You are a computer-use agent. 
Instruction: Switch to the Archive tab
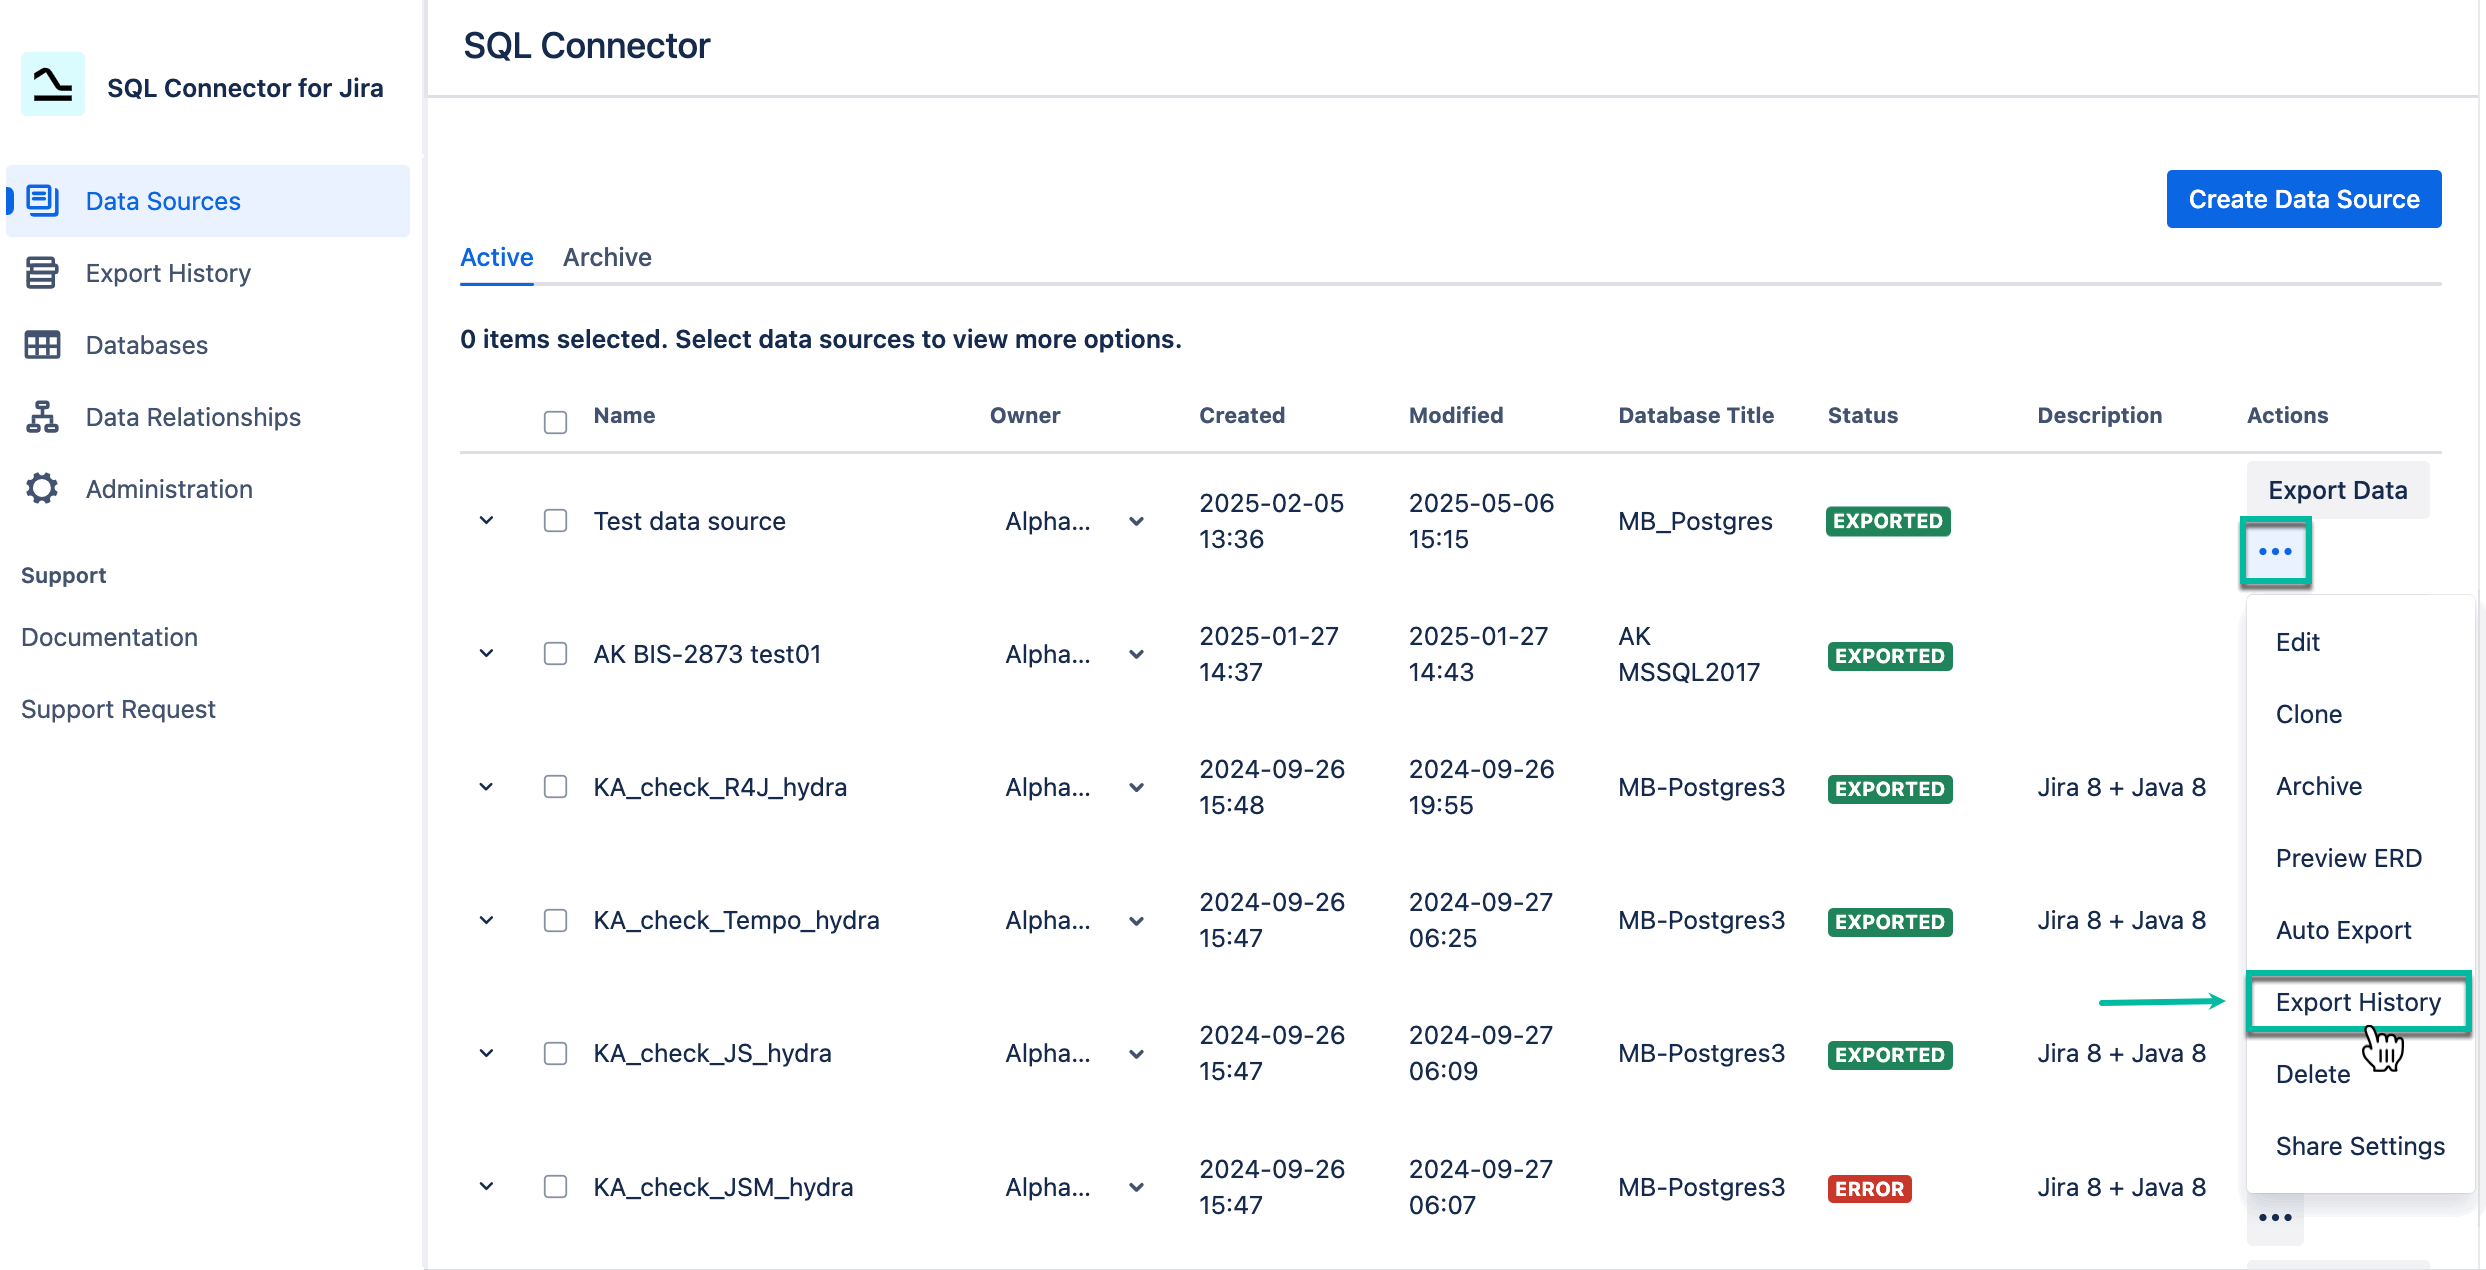pyautogui.click(x=607, y=257)
